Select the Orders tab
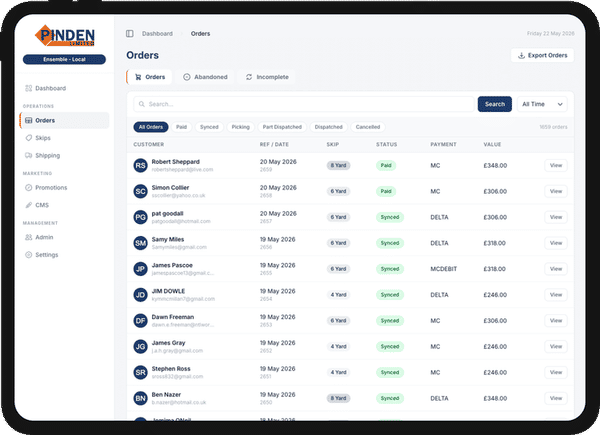The width and height of the screenshot is (600, 435). tap(149, 77)
